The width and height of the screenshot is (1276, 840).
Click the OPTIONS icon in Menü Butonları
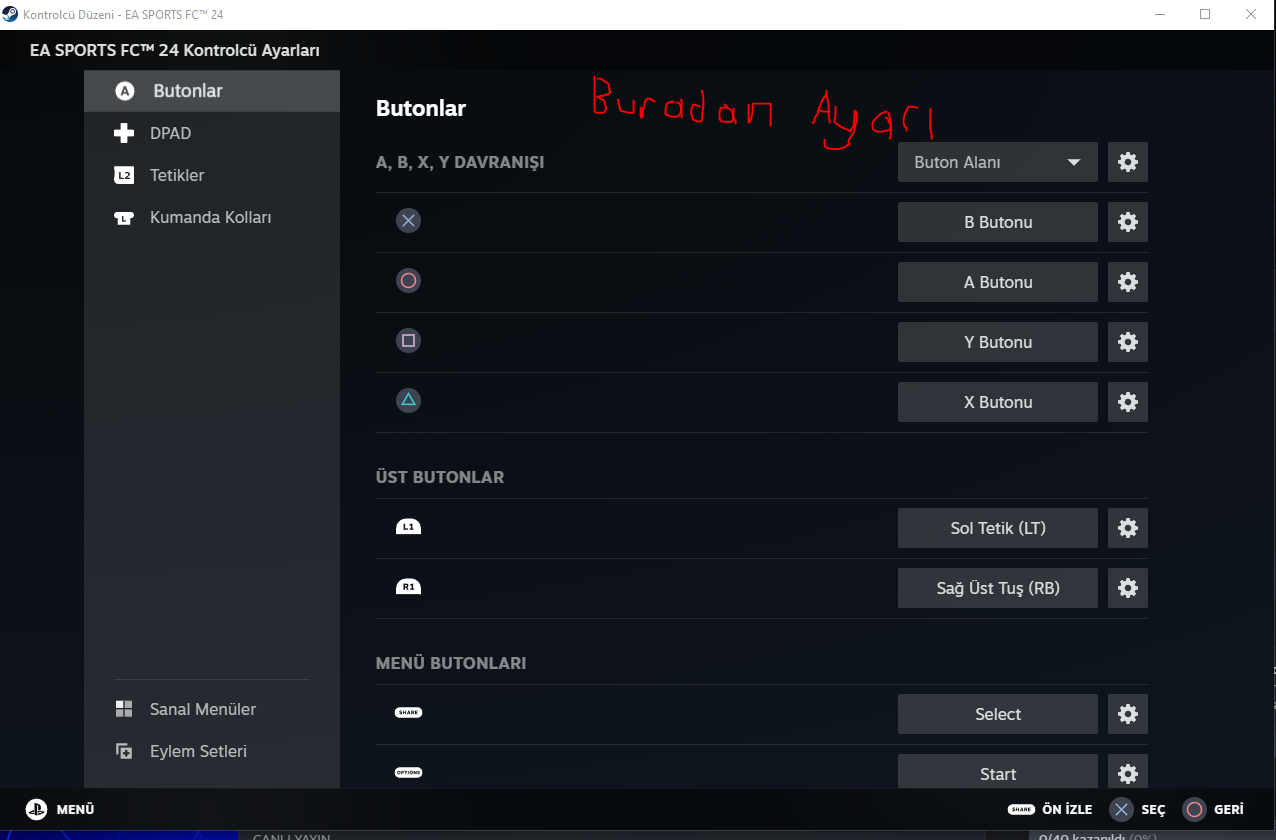(x=408, y=773)
